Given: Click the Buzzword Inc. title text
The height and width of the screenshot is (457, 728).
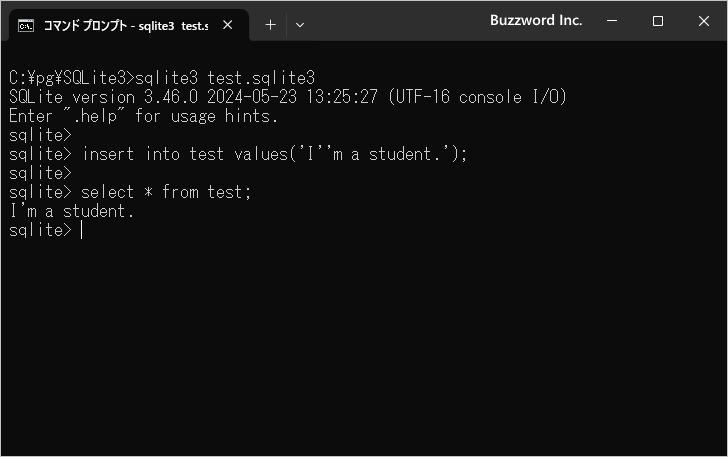Looking at the screenshot, I should [x=536, y=20].
